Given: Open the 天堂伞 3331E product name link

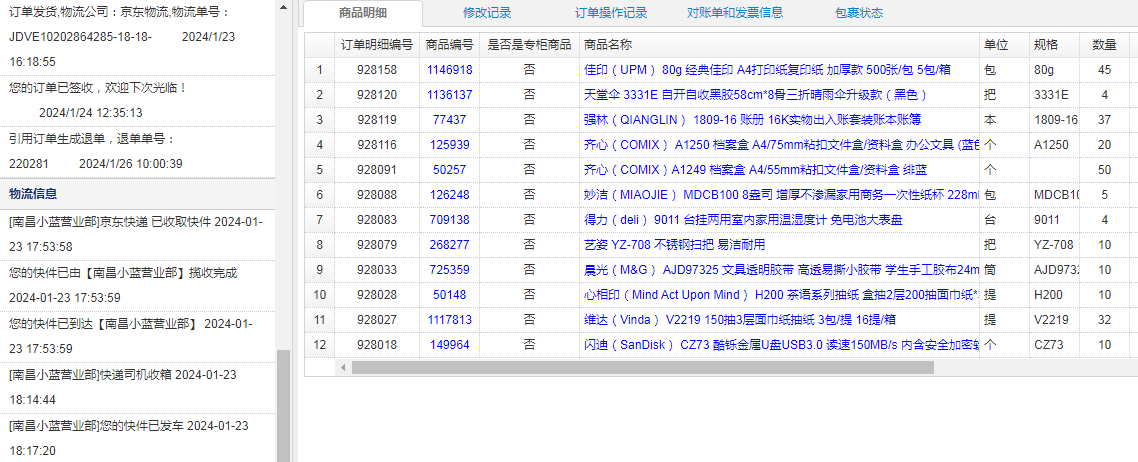Looking at the screenshot, I should (756, 95).
